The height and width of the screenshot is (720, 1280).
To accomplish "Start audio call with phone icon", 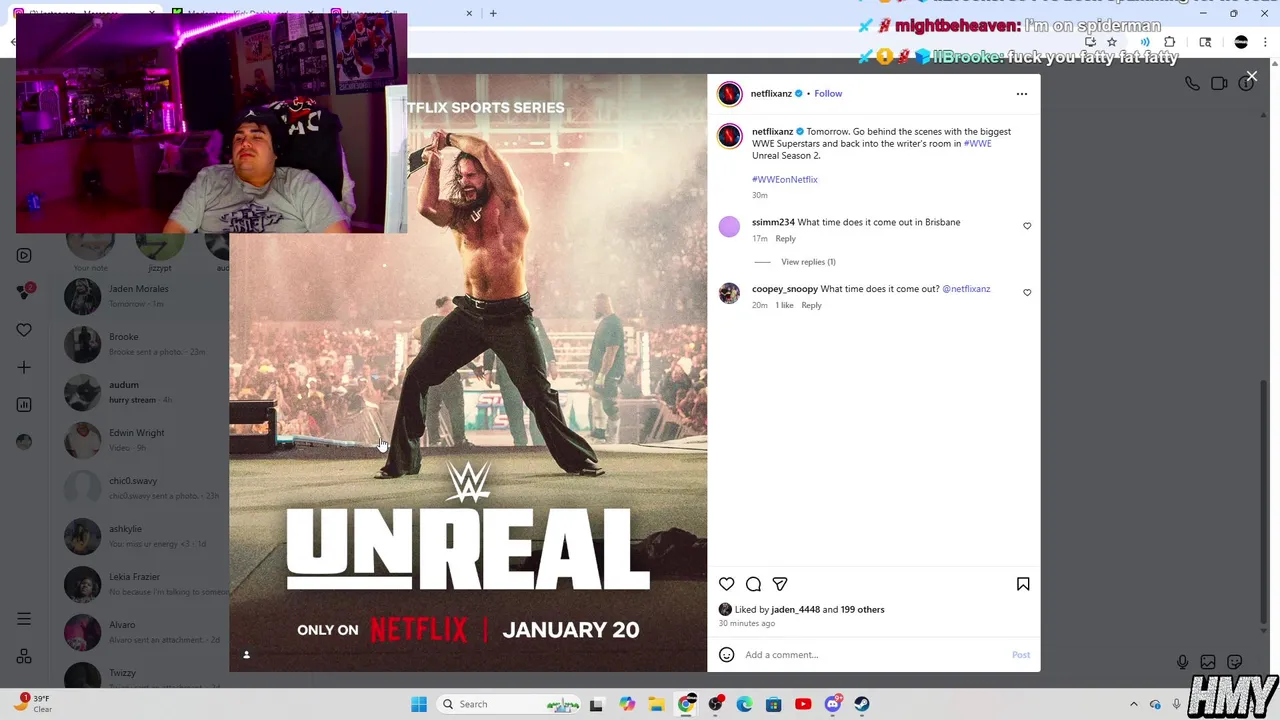I will pyautogui.click(x=1192, y=84).
